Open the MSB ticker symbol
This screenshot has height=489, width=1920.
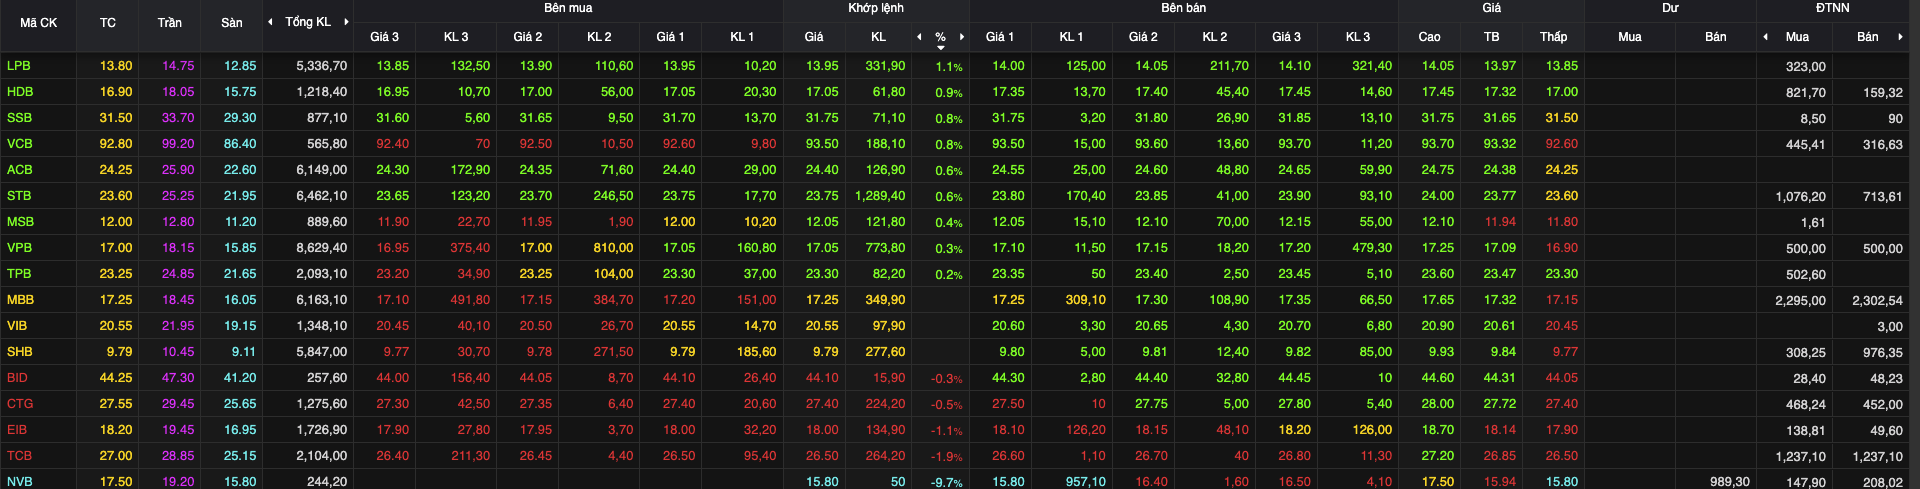20,221
